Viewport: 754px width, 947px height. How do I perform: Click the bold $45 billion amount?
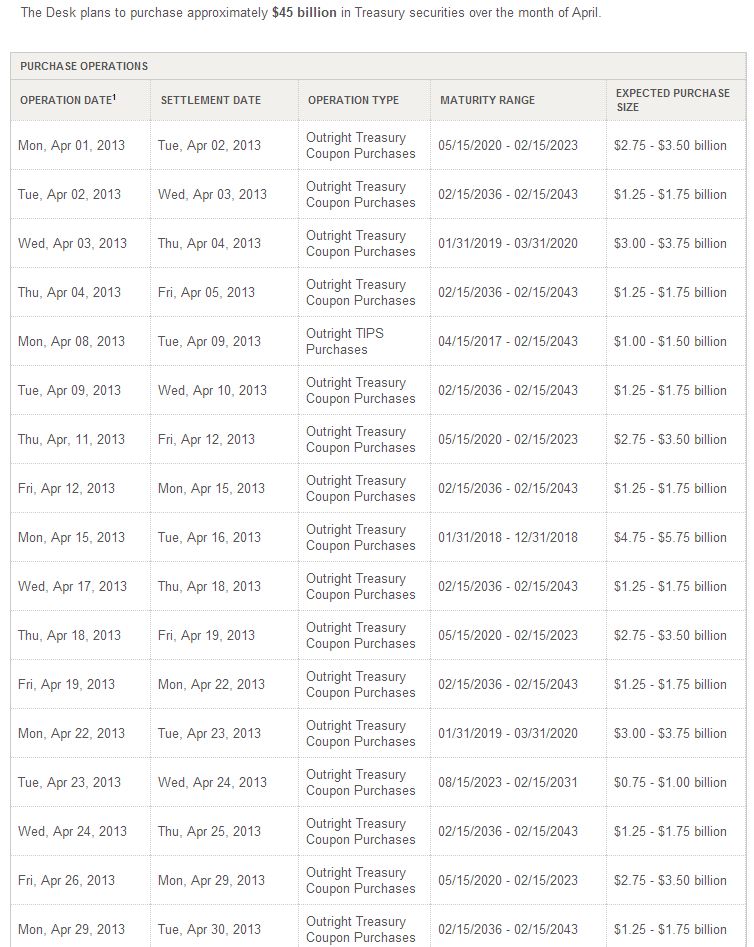(304, 13)
